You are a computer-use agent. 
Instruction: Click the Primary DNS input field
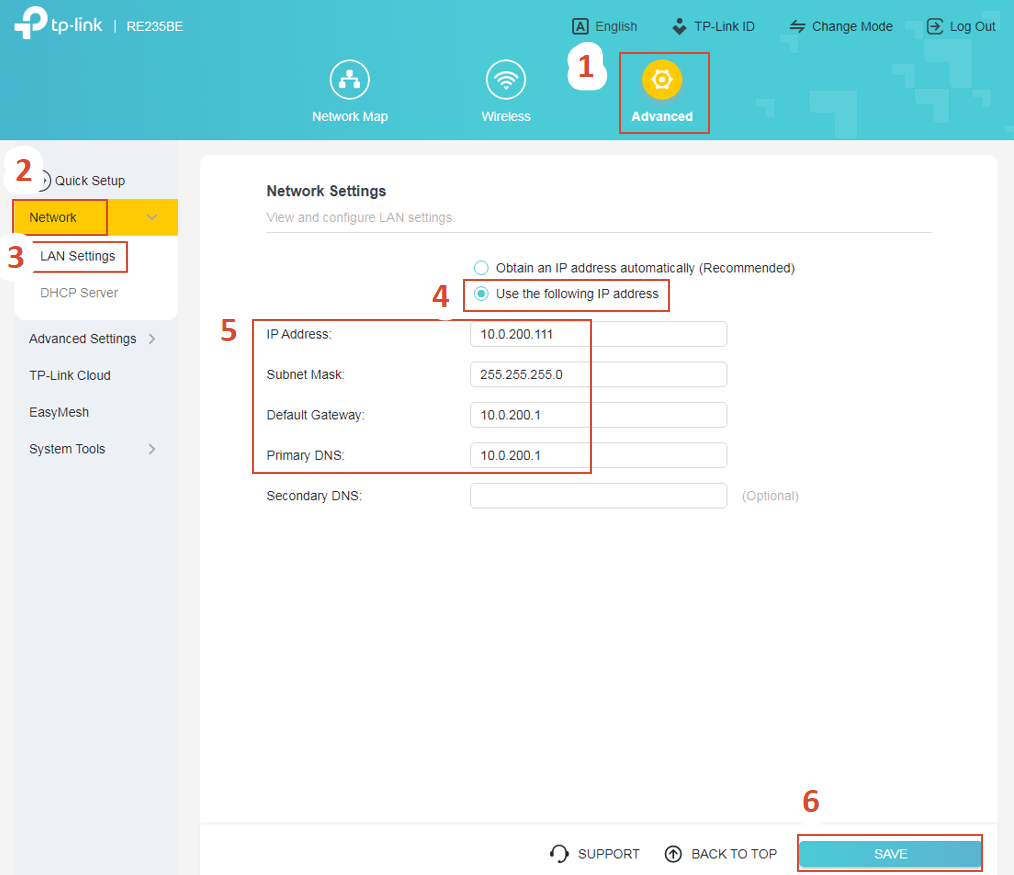(x=598, y=455)
